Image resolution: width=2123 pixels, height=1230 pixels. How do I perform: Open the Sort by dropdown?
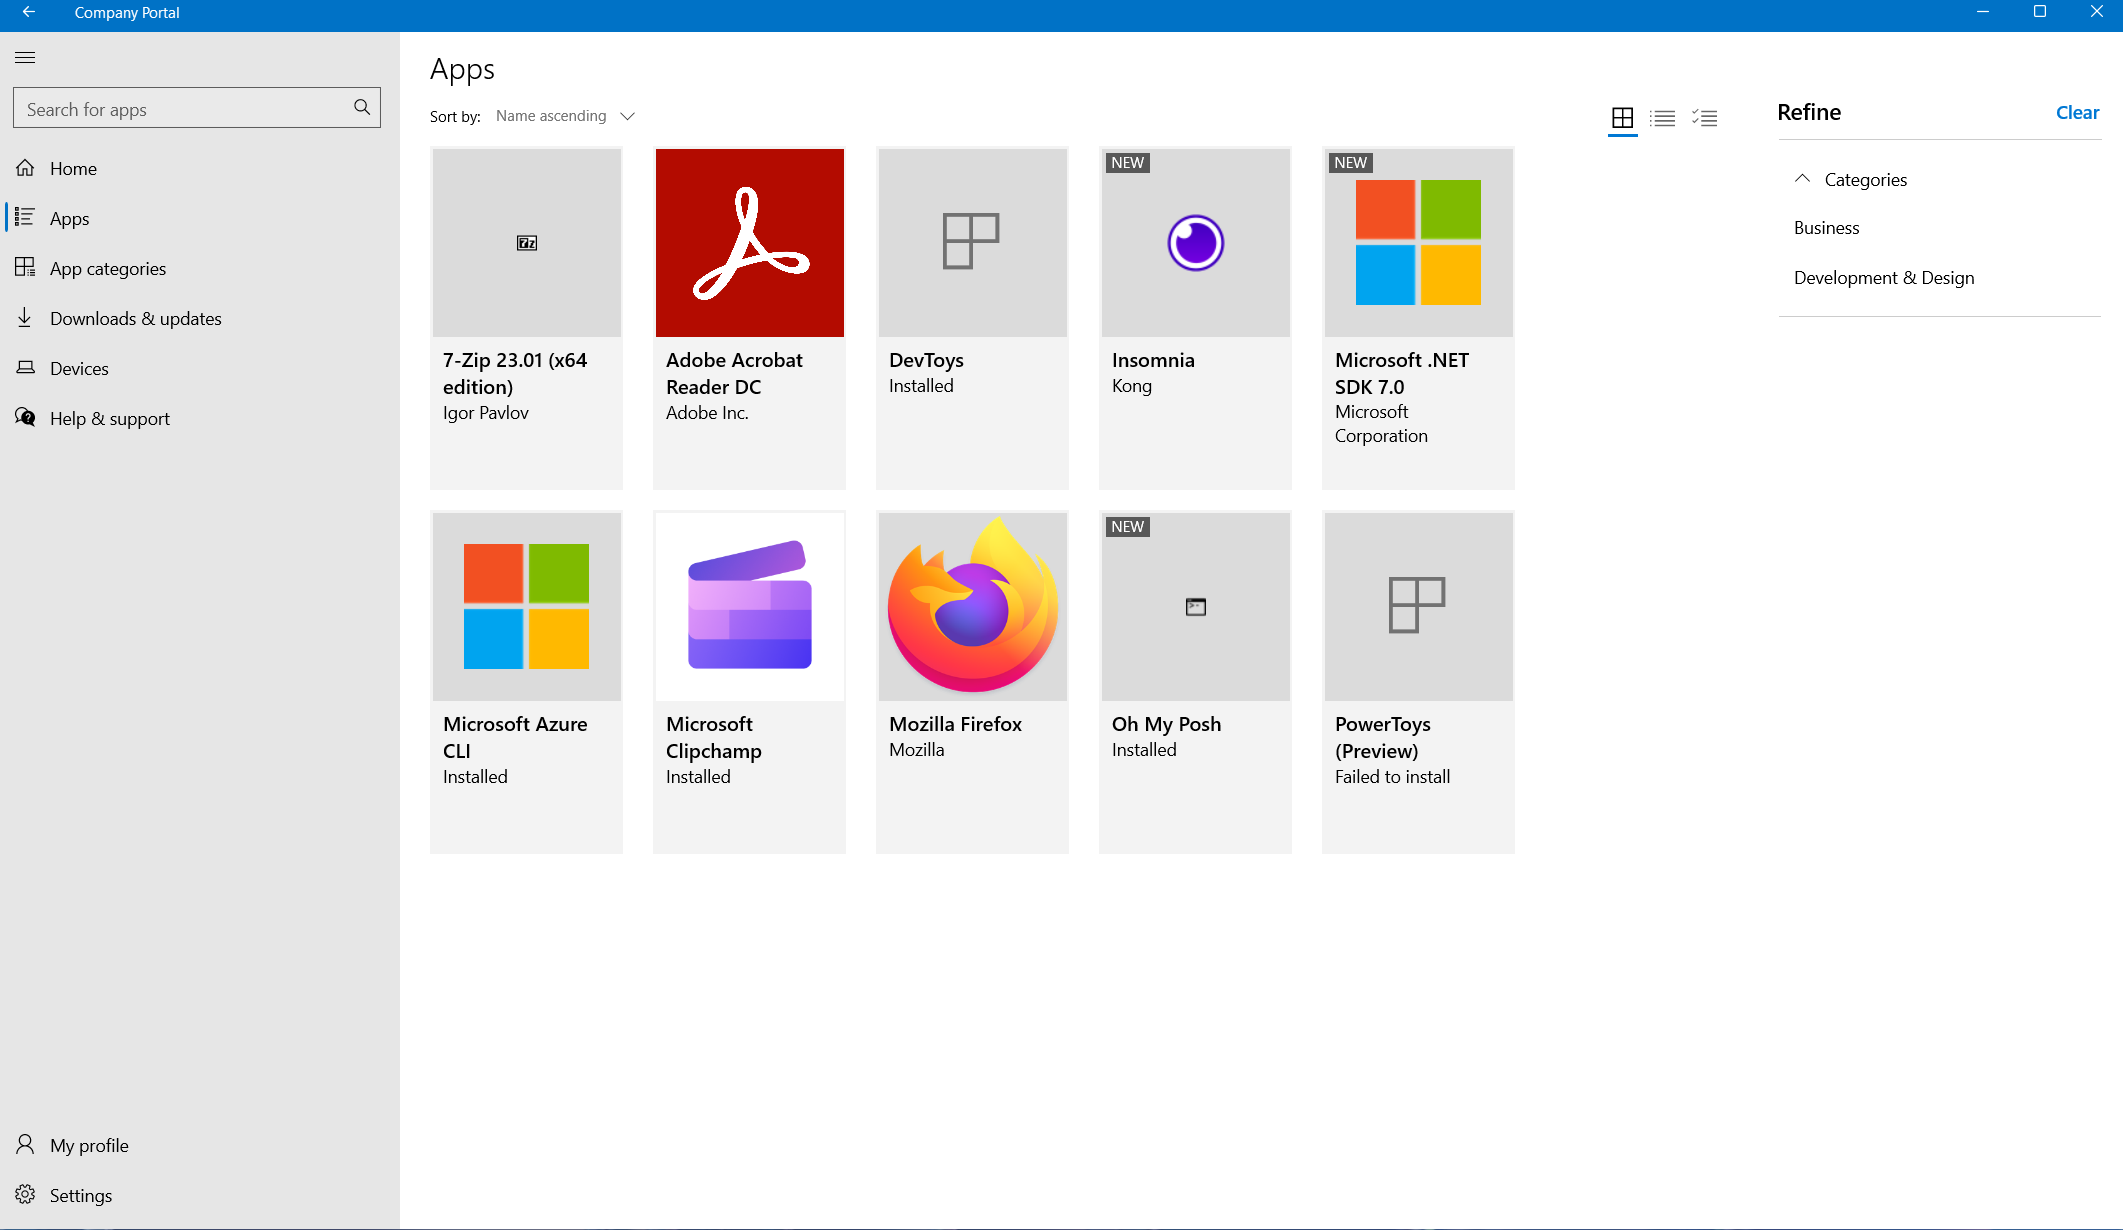point(566,116)
